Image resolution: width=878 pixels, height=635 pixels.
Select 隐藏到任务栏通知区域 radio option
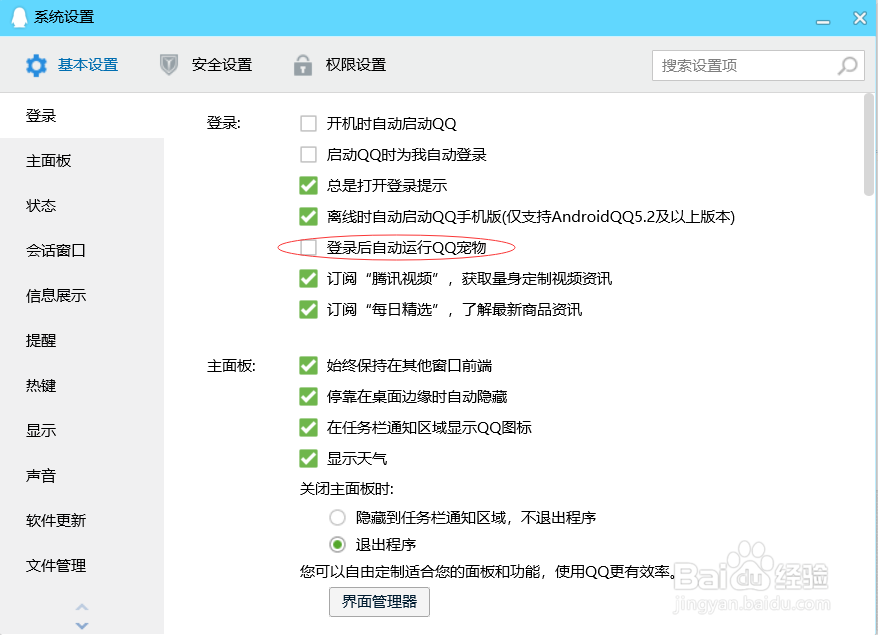click(x=338, y=517)
